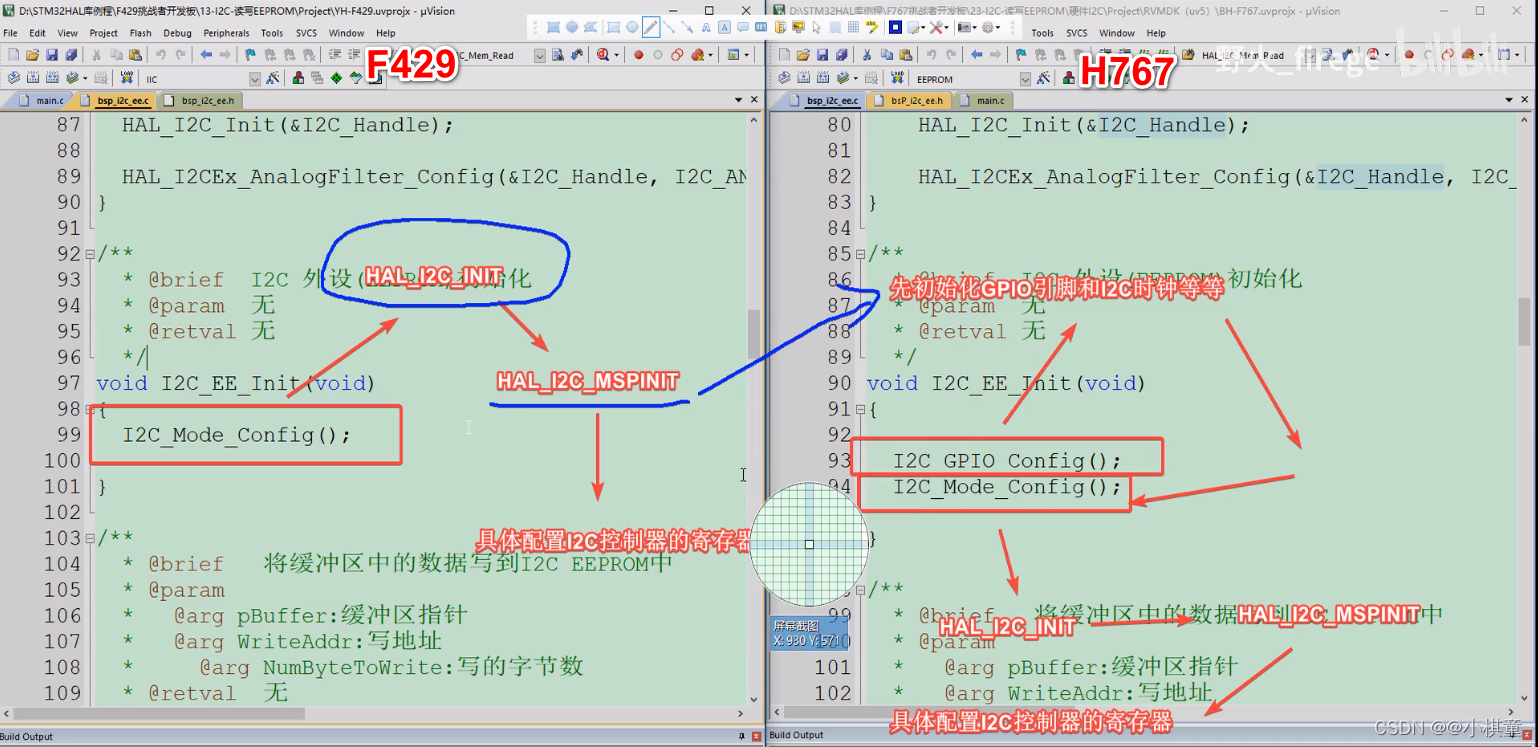The width and height of the screenshot is (1538, 747).
Task: Select arrow tool in annotation toolbar
Action: pos(687,27)
